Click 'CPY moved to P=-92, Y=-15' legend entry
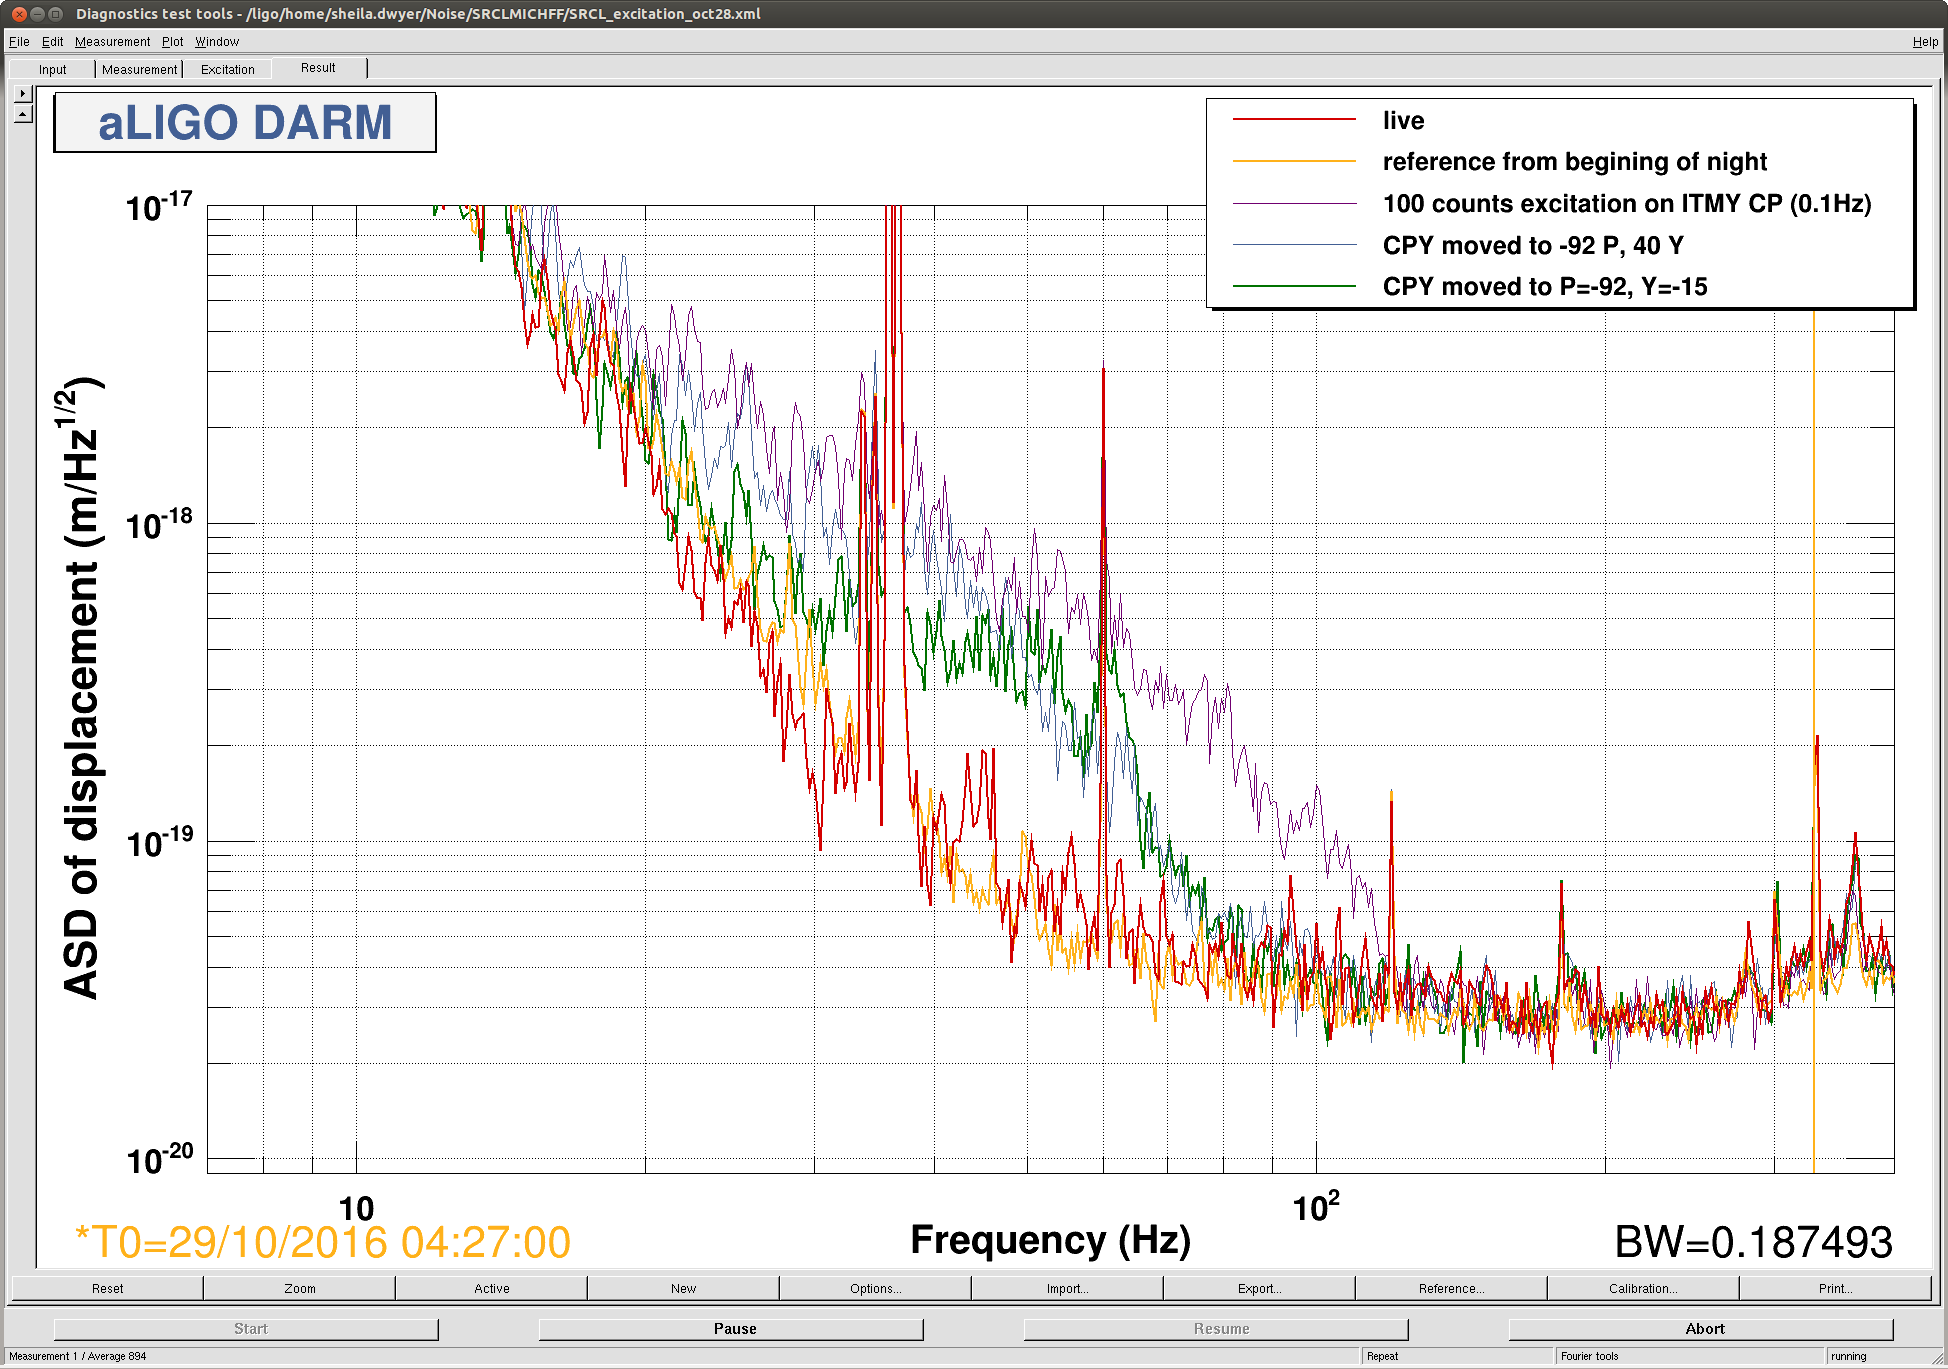 click(x=1545, y=287)
